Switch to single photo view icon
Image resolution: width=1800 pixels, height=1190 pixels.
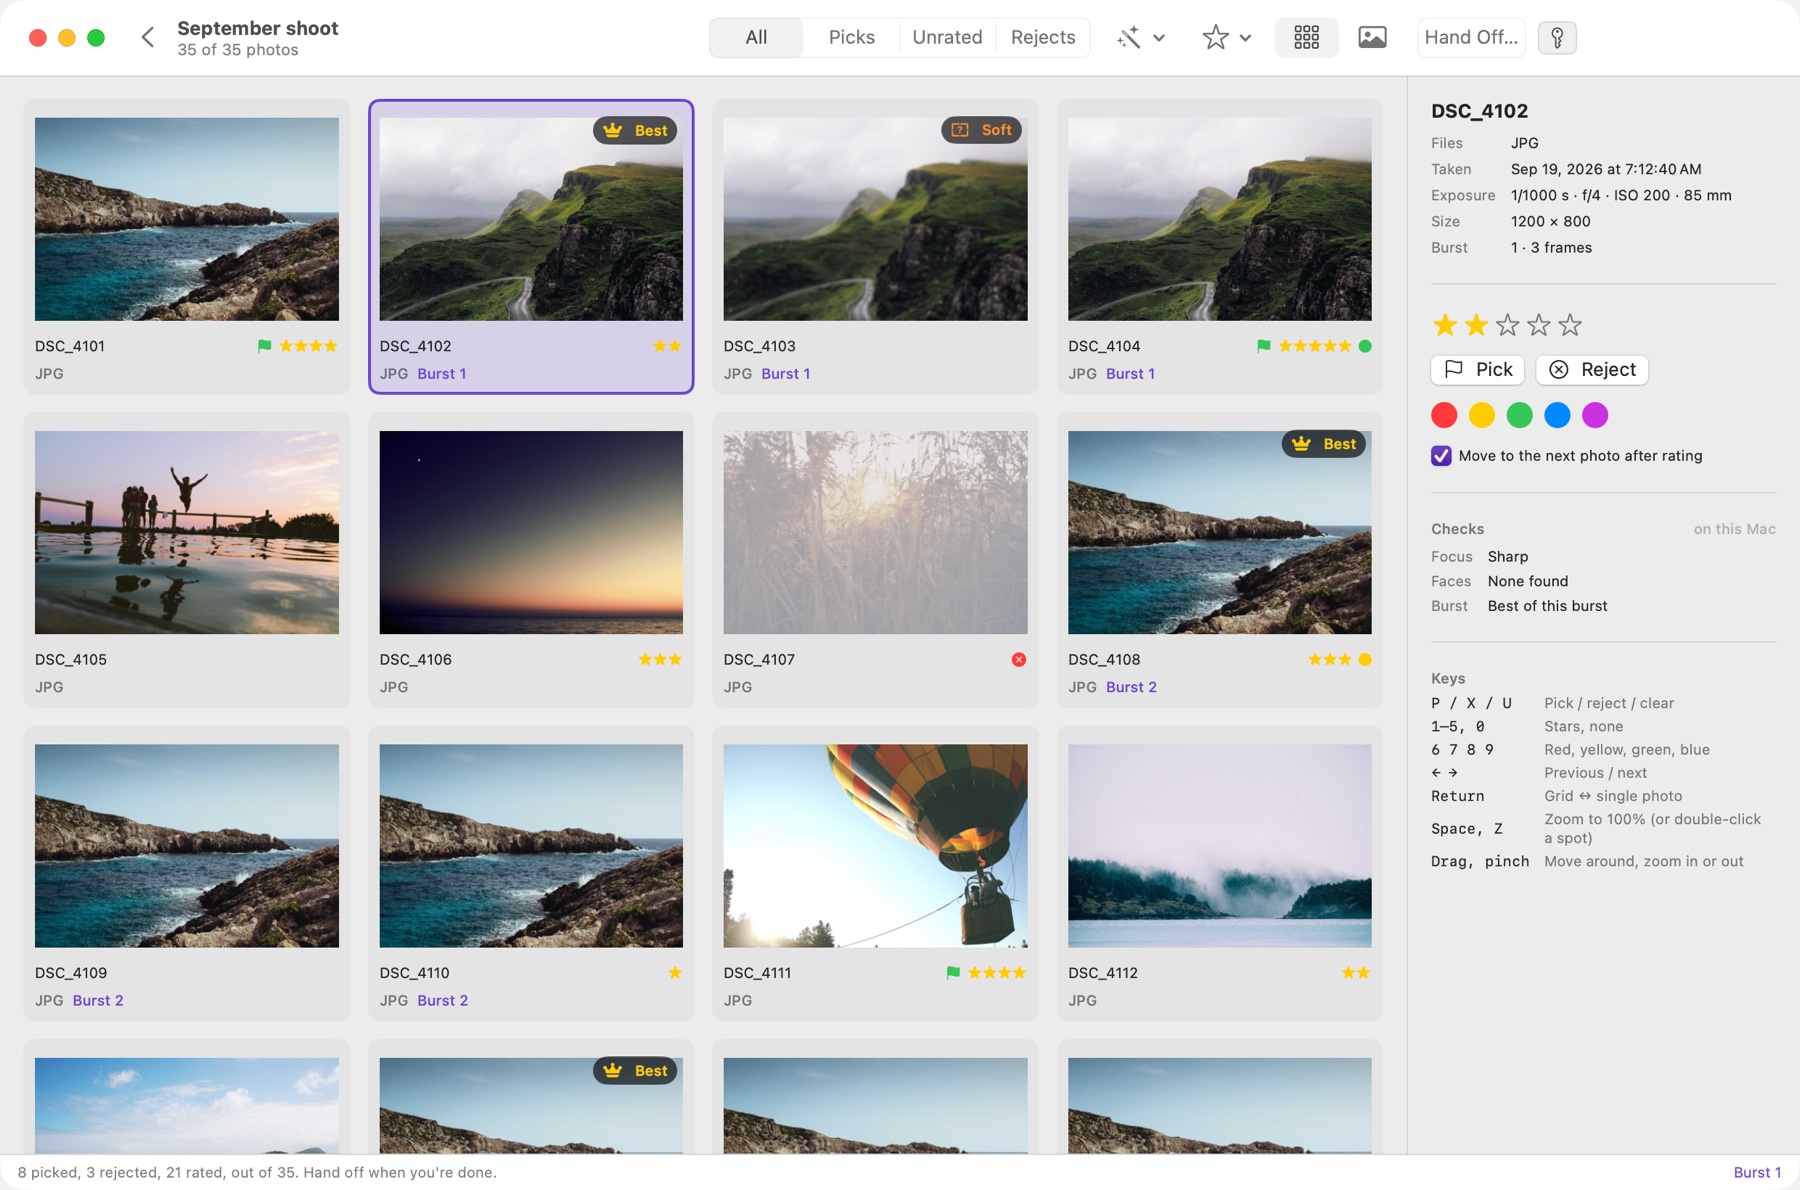1372,38
